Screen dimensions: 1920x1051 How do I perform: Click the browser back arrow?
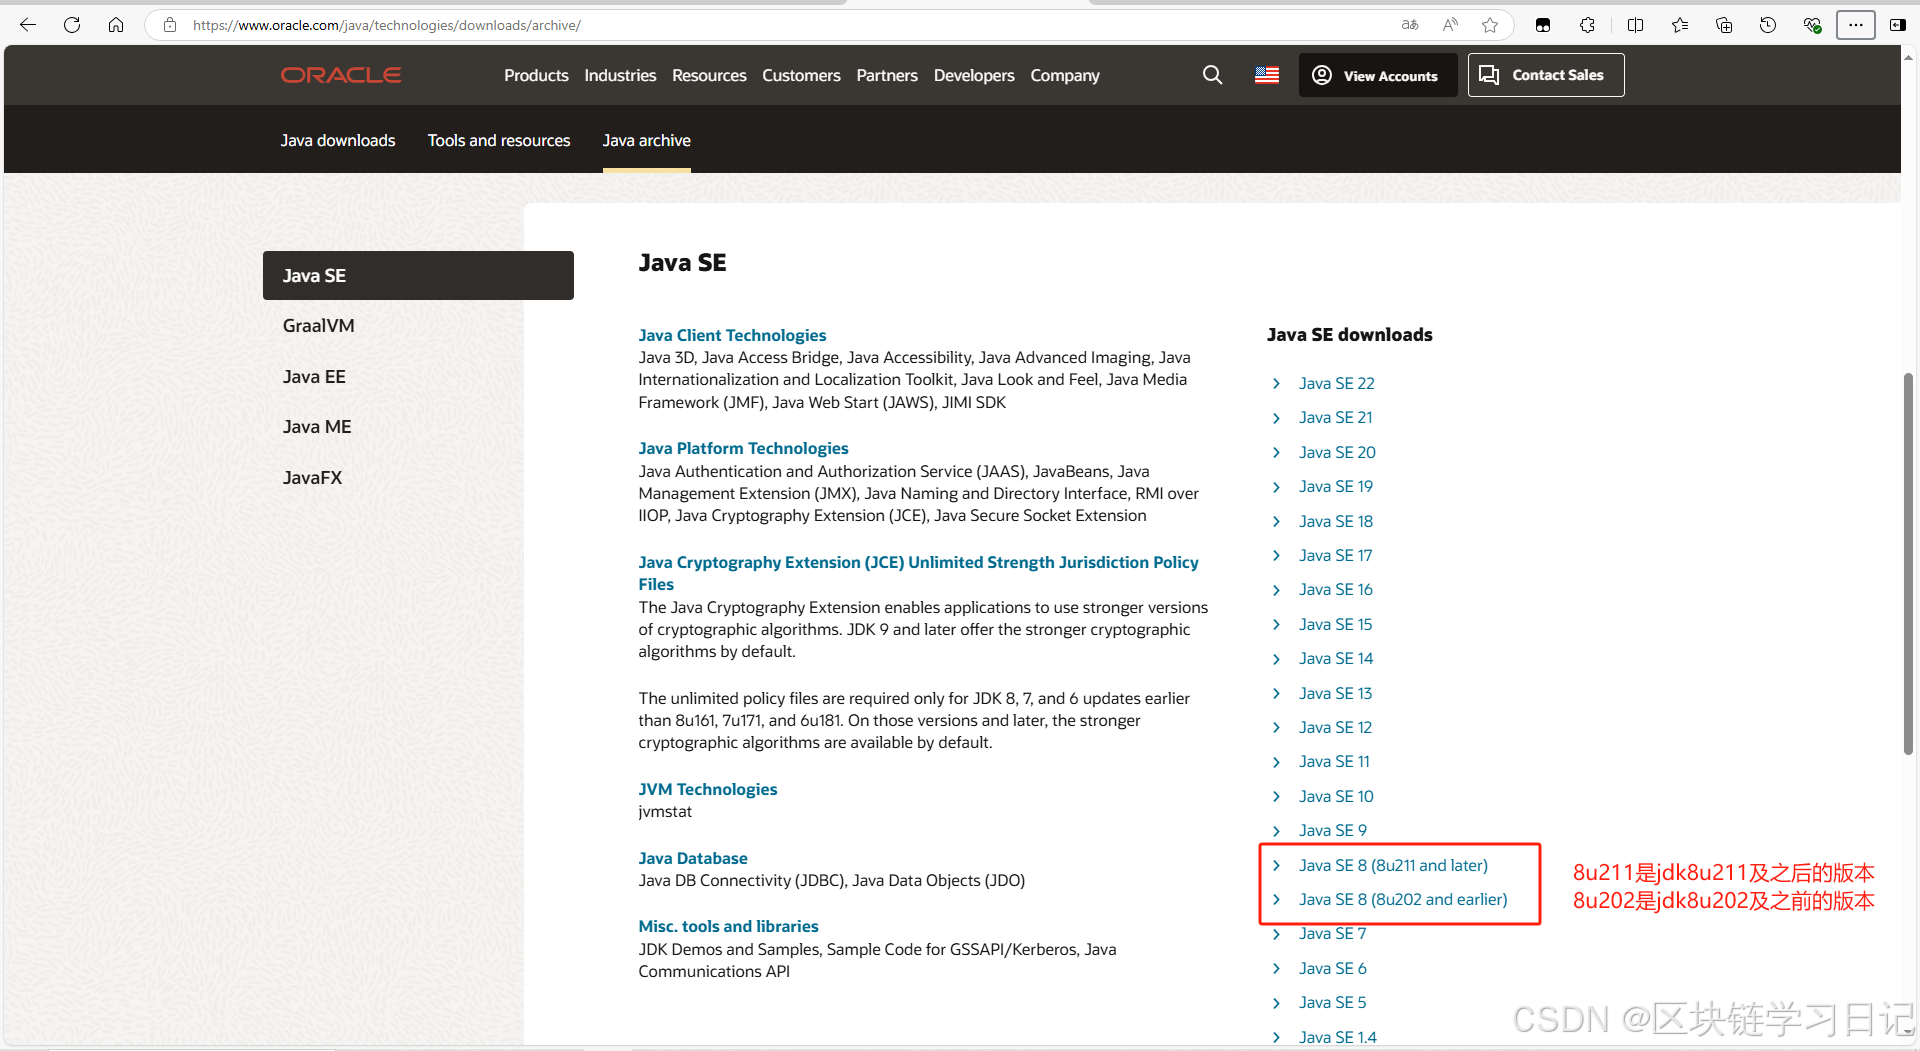(28, 25)
